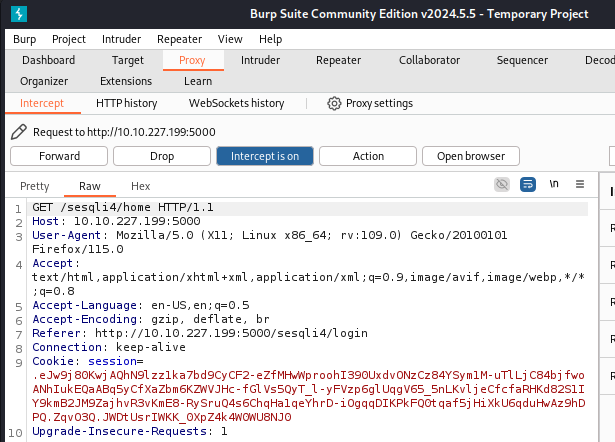Click the Request to http://10.10.227.199:5000 label

click(x=124, y=132)
